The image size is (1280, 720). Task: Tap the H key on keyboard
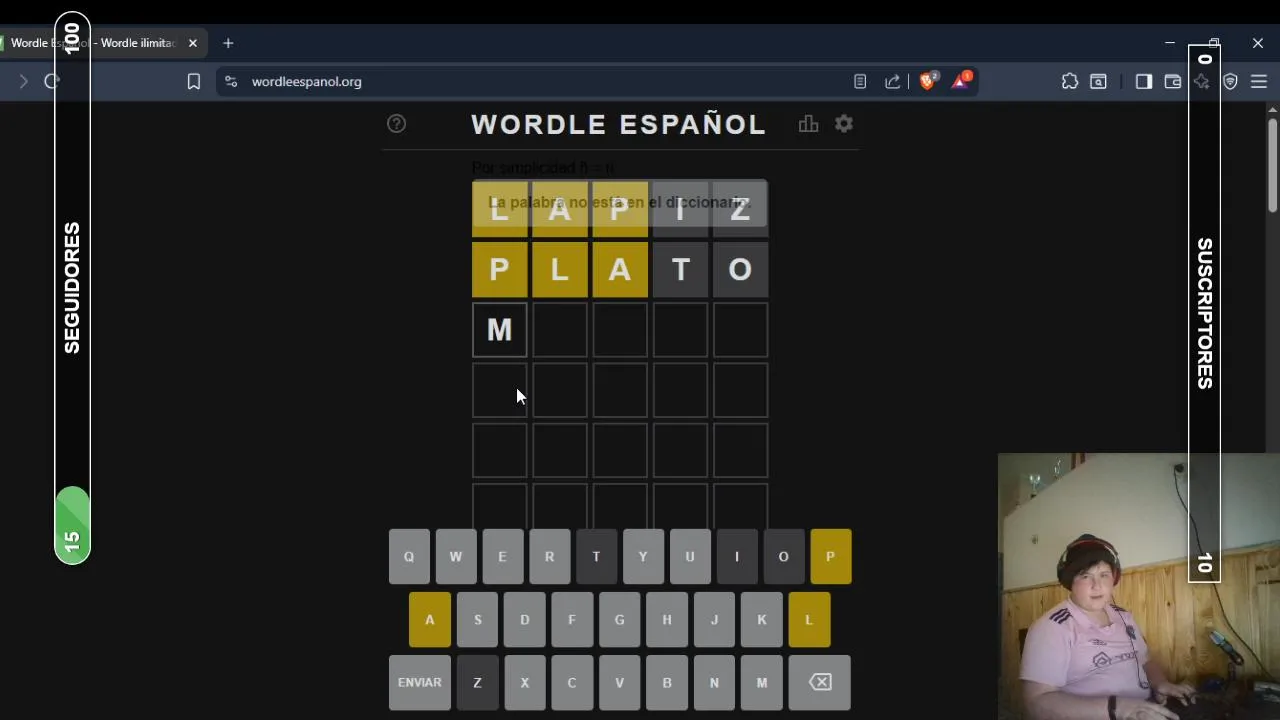pyautogui.click(x=667, y=620)
